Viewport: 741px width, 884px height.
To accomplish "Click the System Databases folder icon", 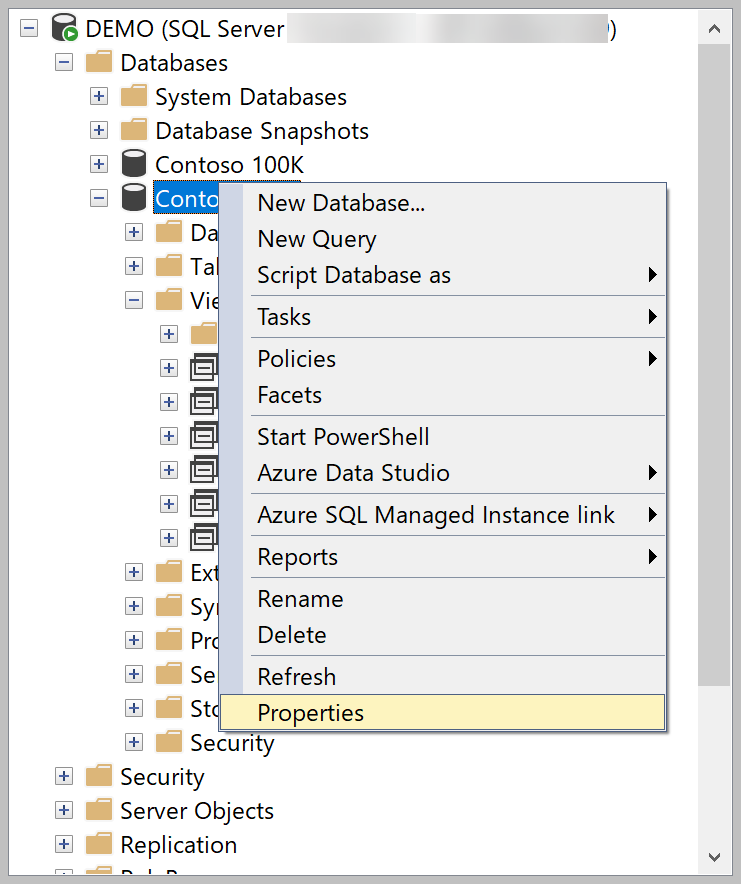I will tap(134, 96).
